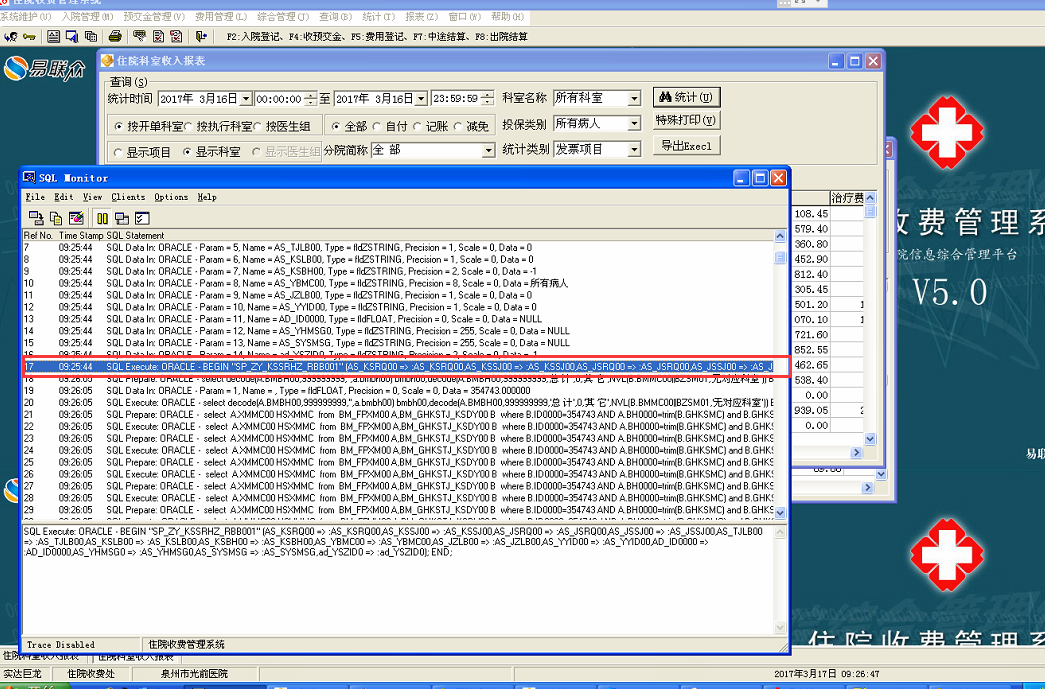Click the 导出Excel button
Image resolution: width=1045 pixels, height=689 pixels.
tap(686, 146)
